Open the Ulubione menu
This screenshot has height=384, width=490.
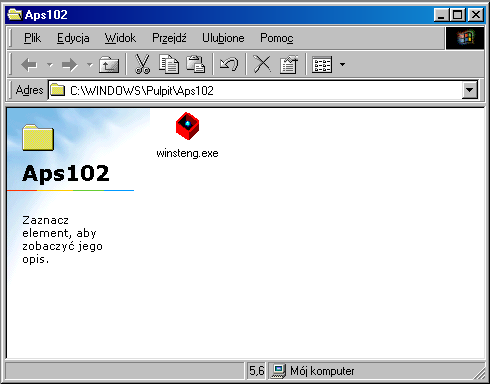[223, 38]
